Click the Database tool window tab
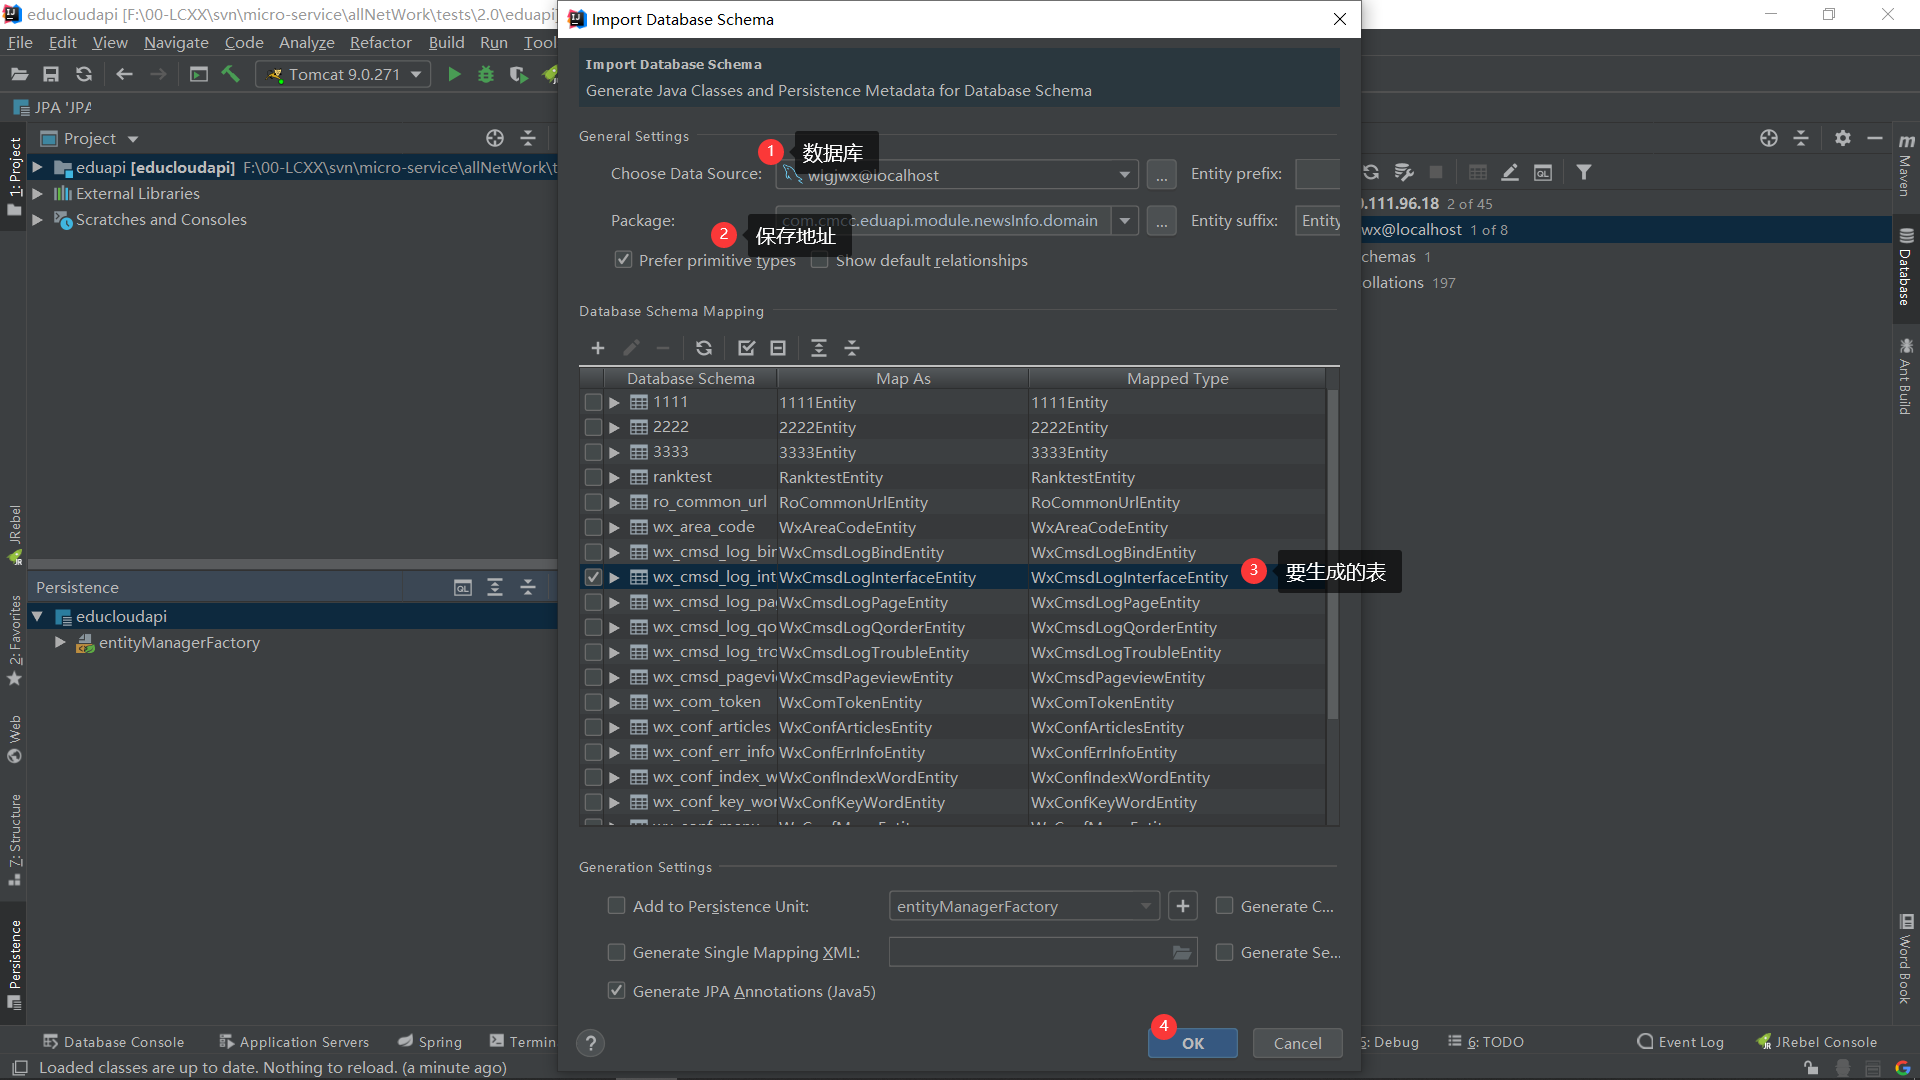This screenshot has width=1920, height=1080. point(1905,267)
